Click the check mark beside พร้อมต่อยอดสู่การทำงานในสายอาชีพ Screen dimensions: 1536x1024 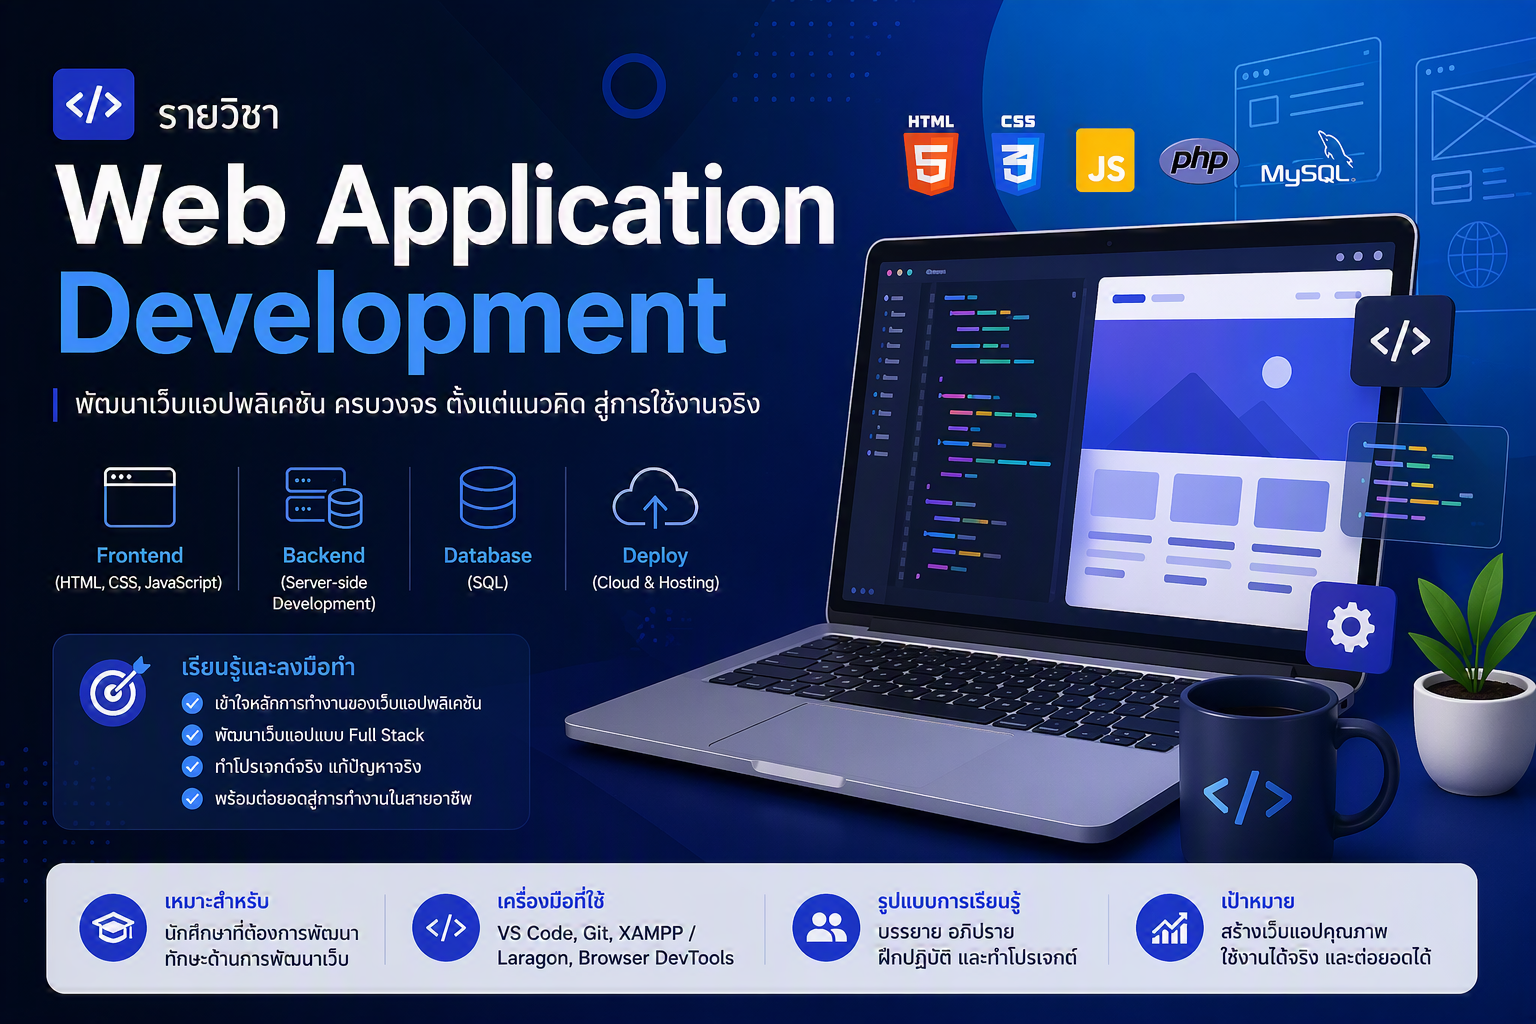tap(192, 799)
